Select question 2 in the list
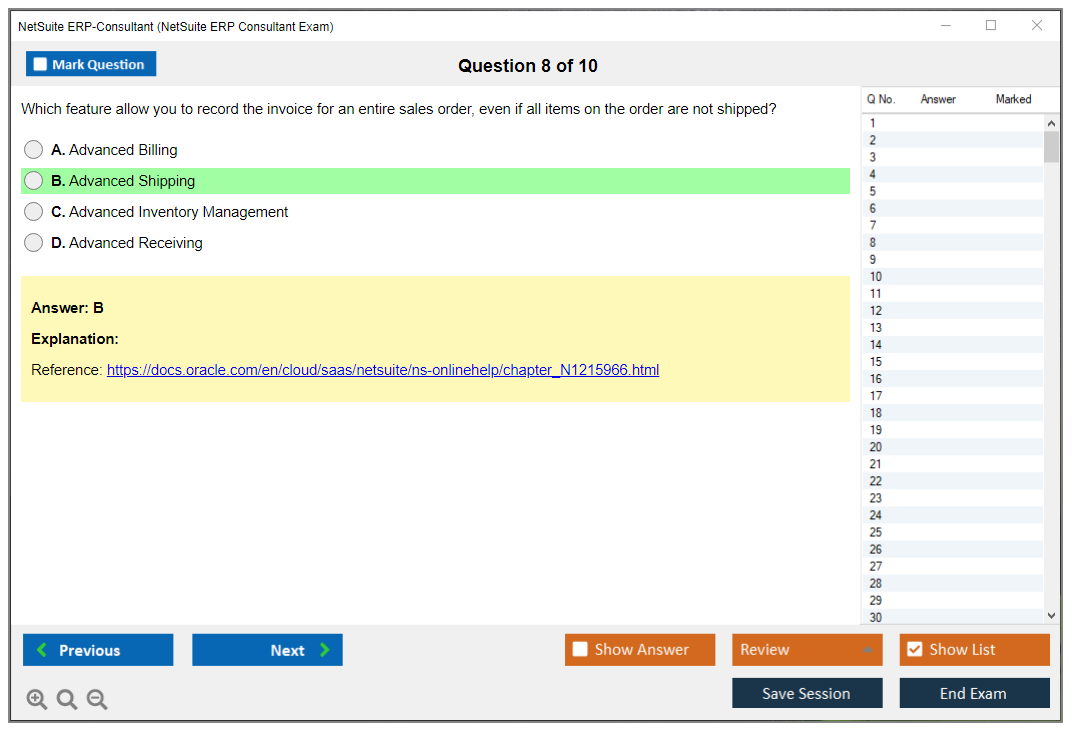The height and width of the screenshot is (735, 1075). tap(952, 140)
